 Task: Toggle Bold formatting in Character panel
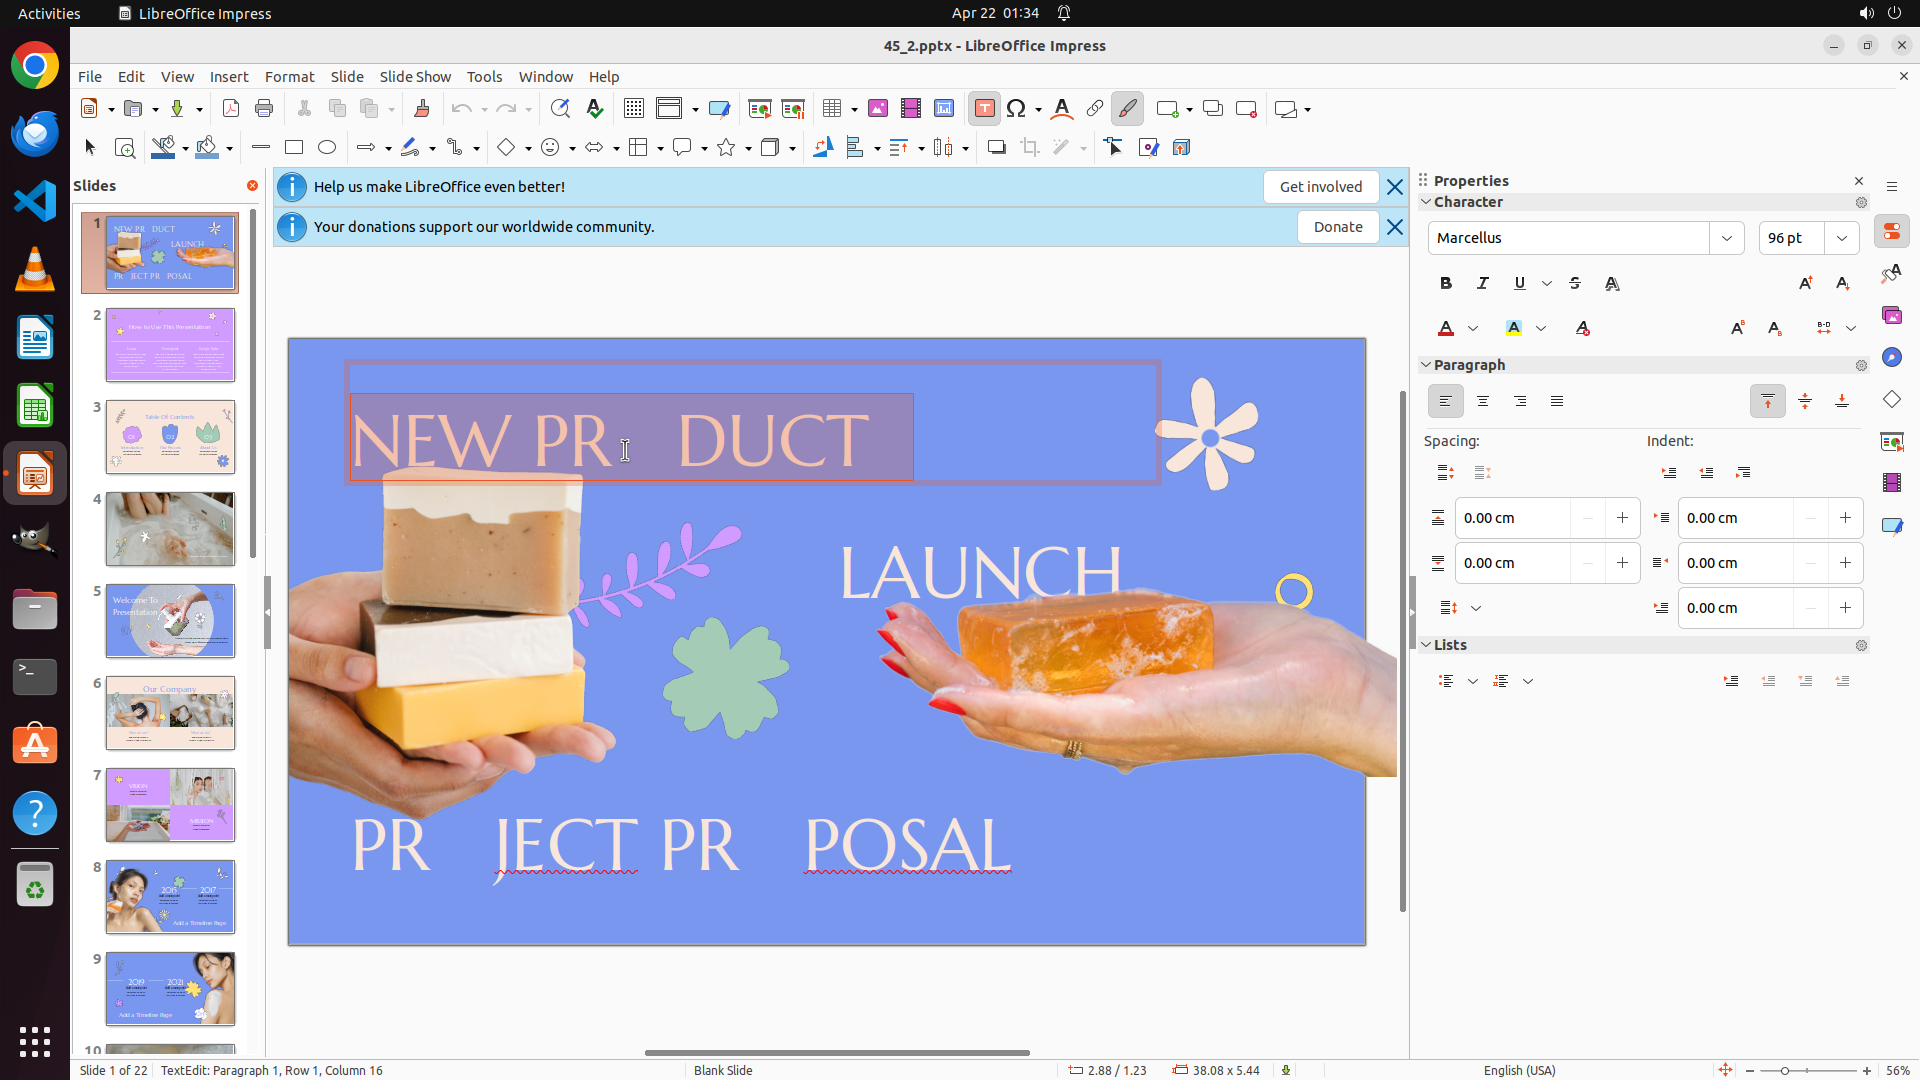pos(1446,284)
